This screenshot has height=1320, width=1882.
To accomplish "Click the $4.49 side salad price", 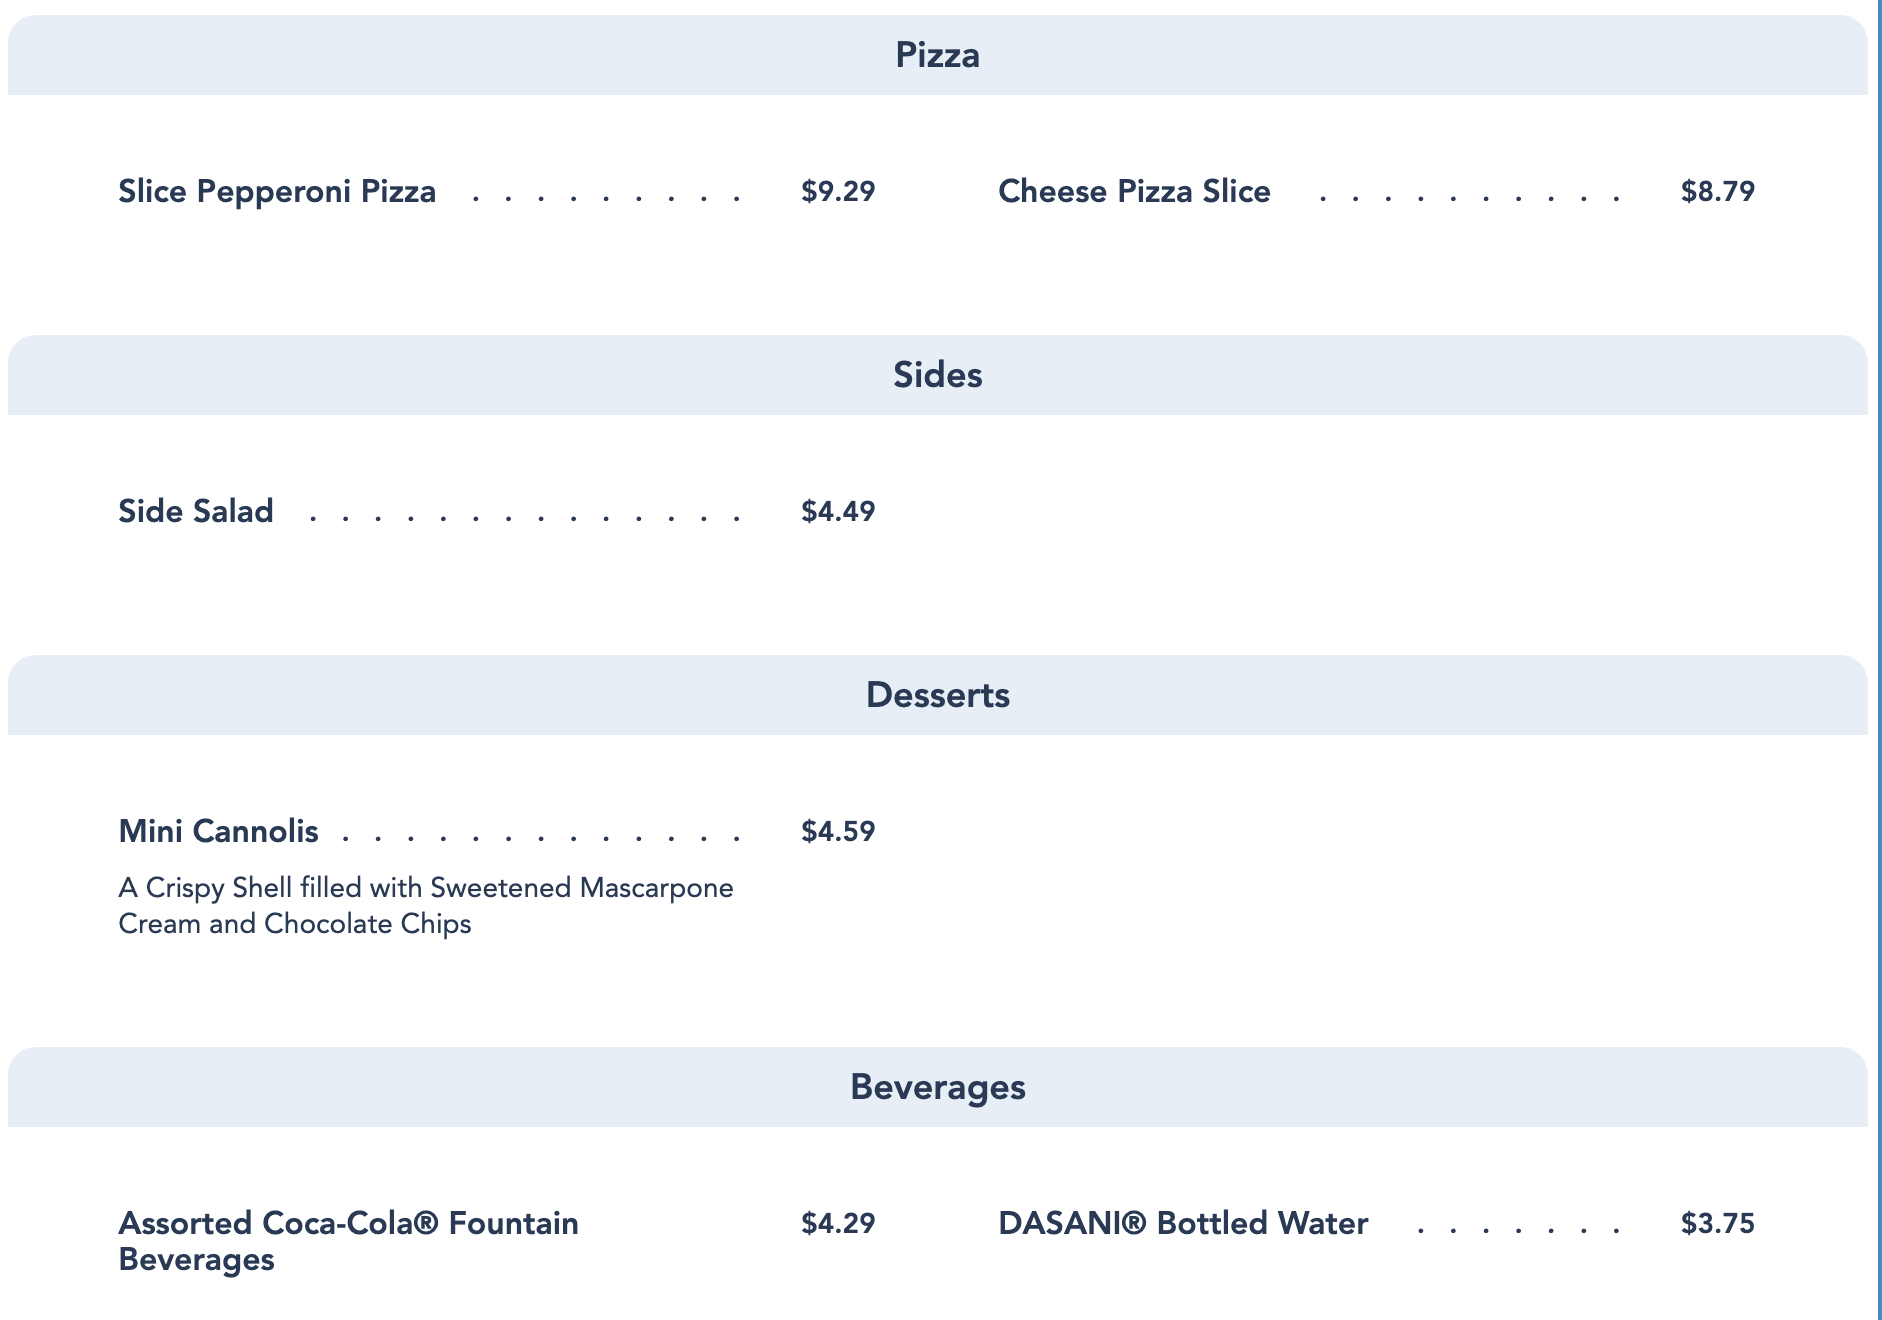I will pos(838,511).
